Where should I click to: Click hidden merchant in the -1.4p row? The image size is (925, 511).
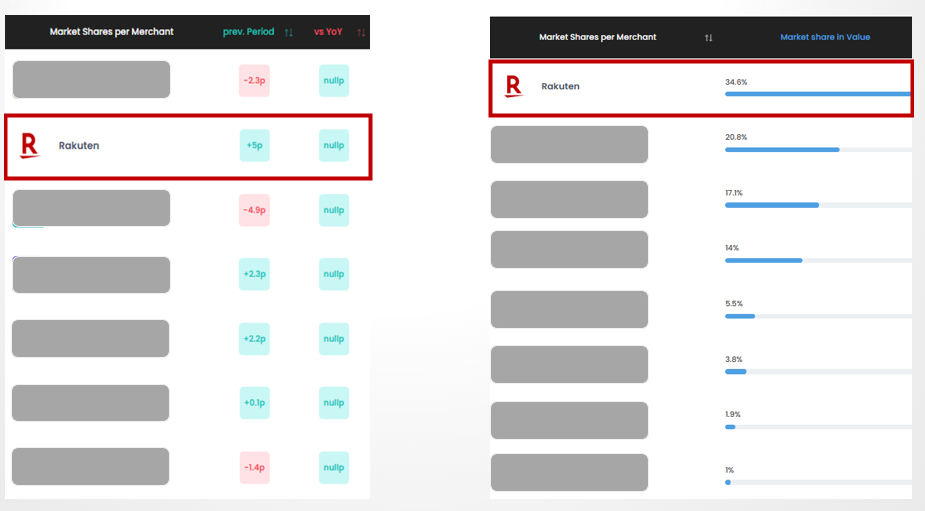[90, 467]
